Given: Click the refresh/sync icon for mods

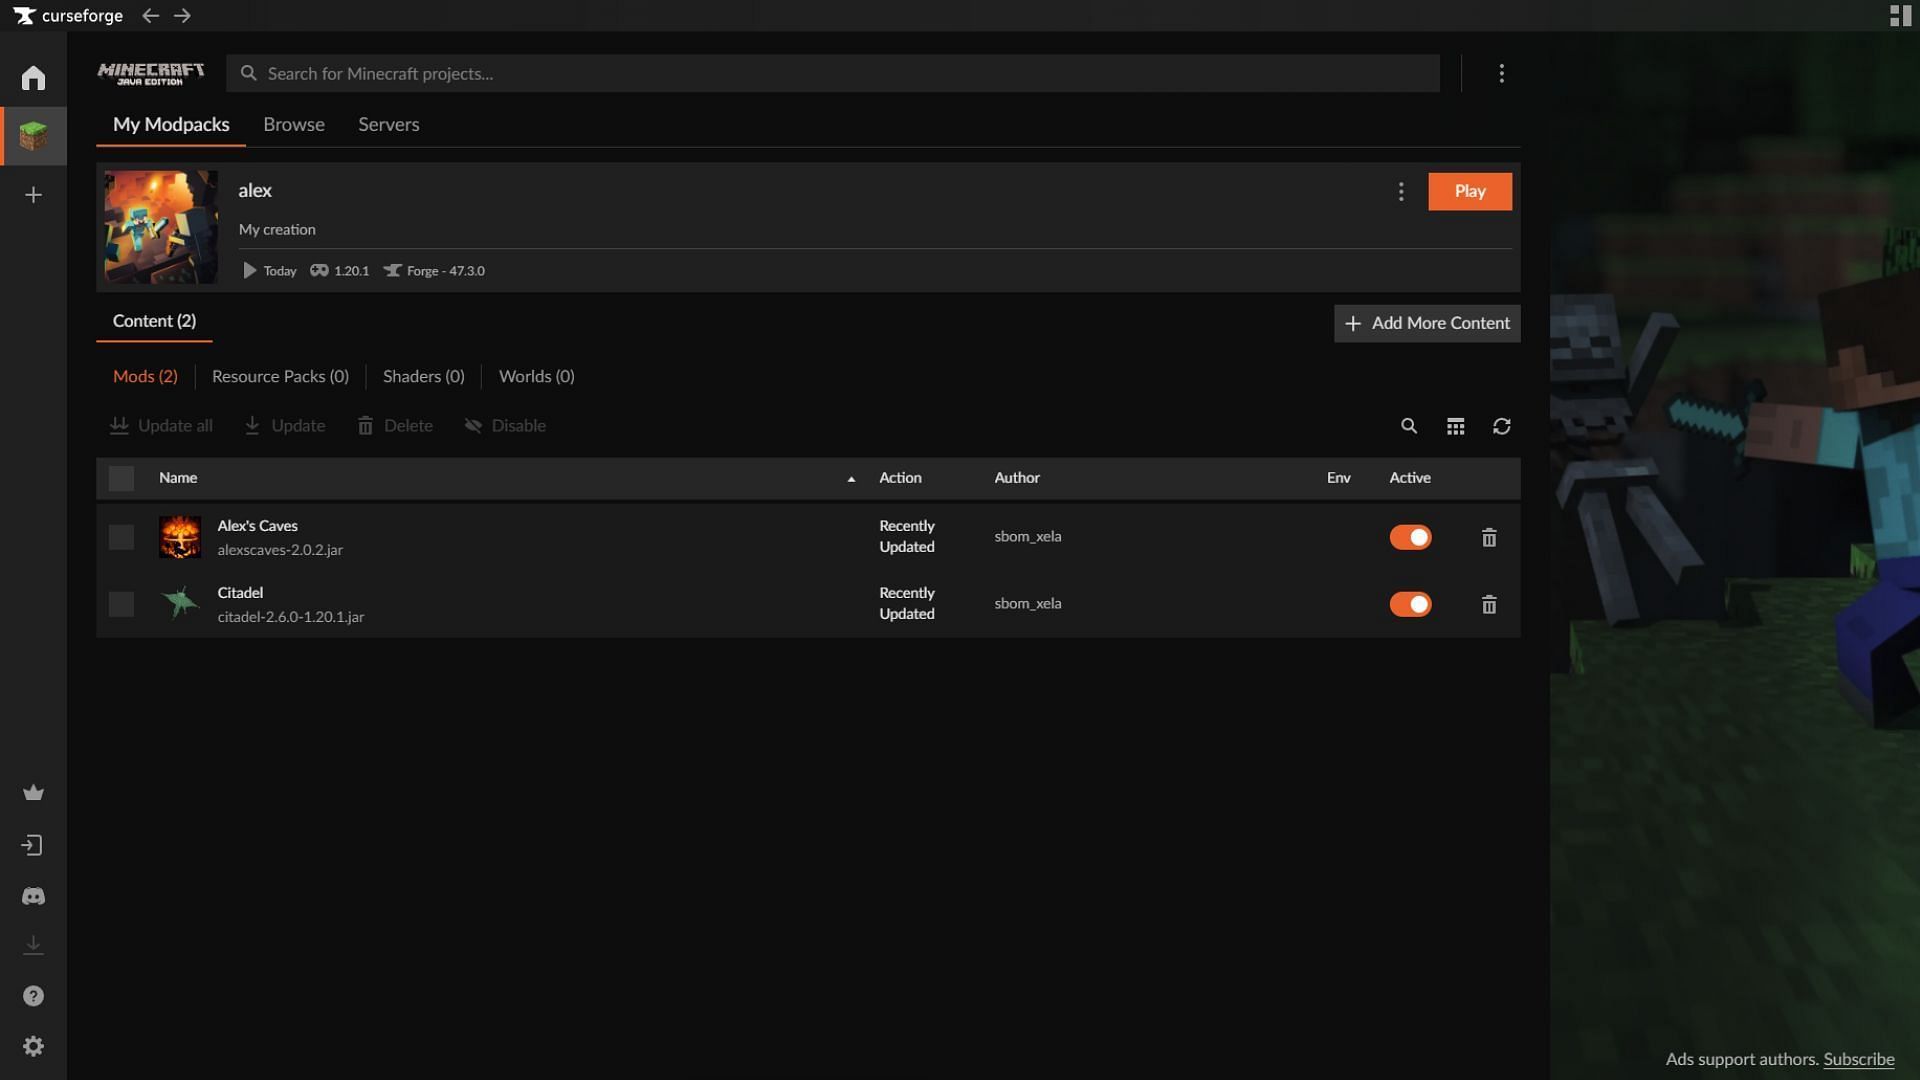Looking at the screenshot, I should (1501, 425).
